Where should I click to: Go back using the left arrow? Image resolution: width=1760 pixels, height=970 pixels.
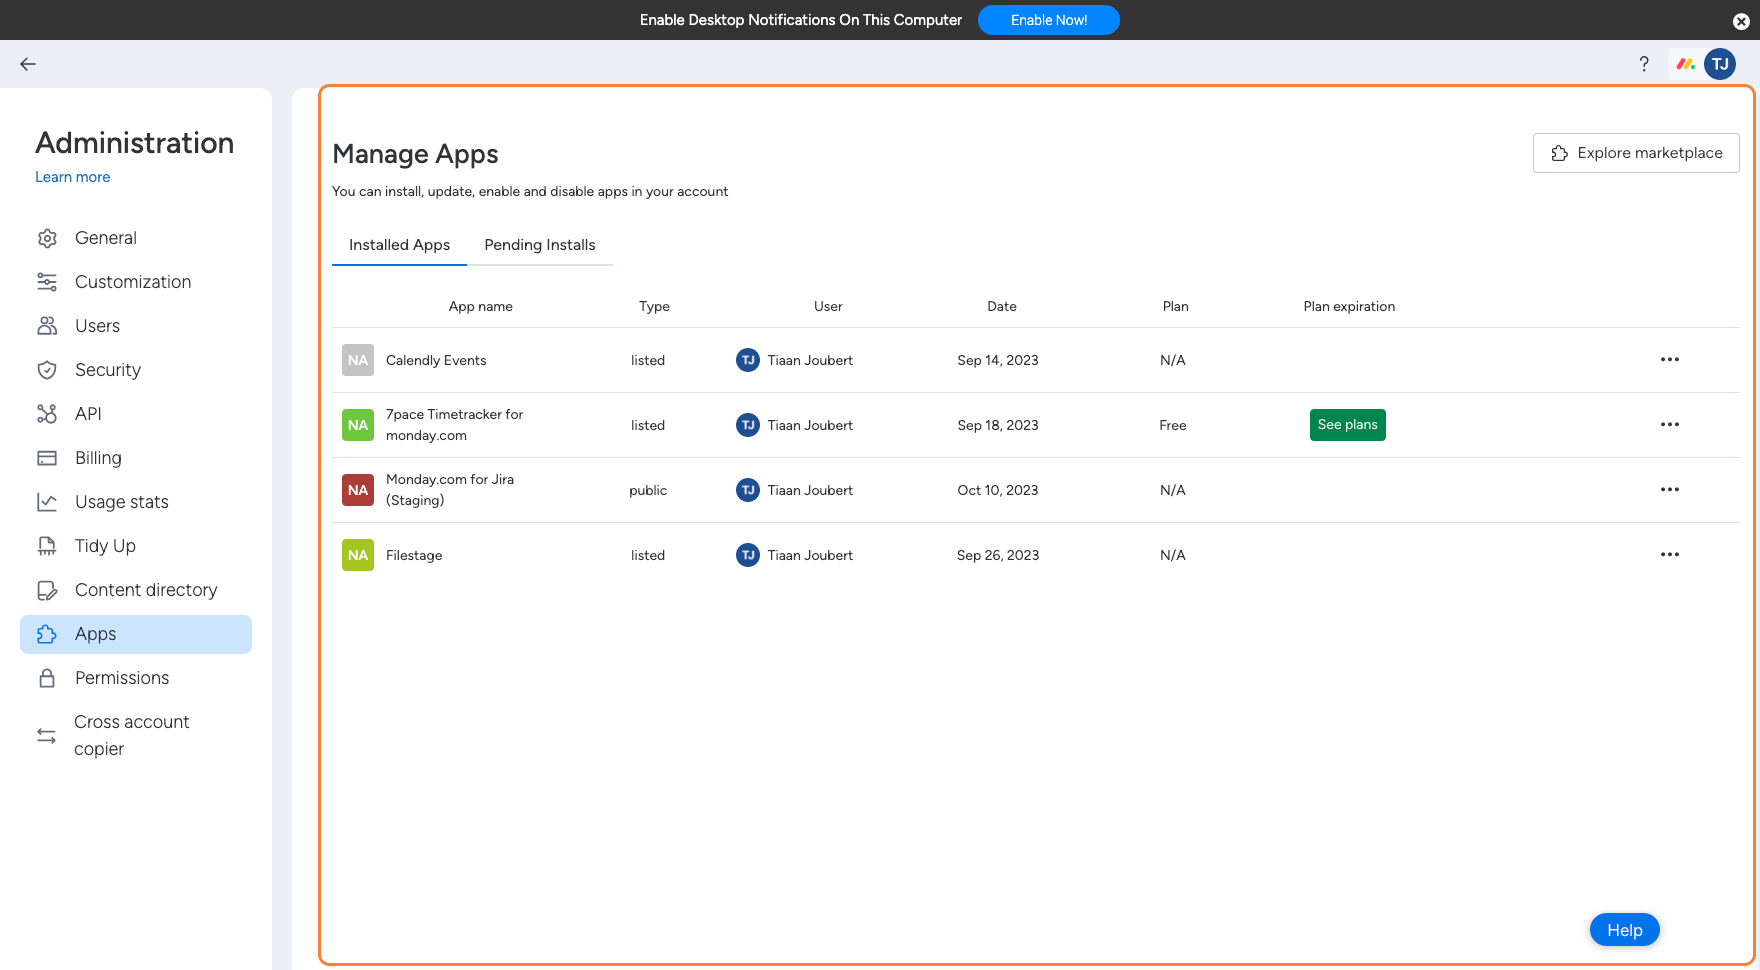pyautogui.click(x=28, y=64)
